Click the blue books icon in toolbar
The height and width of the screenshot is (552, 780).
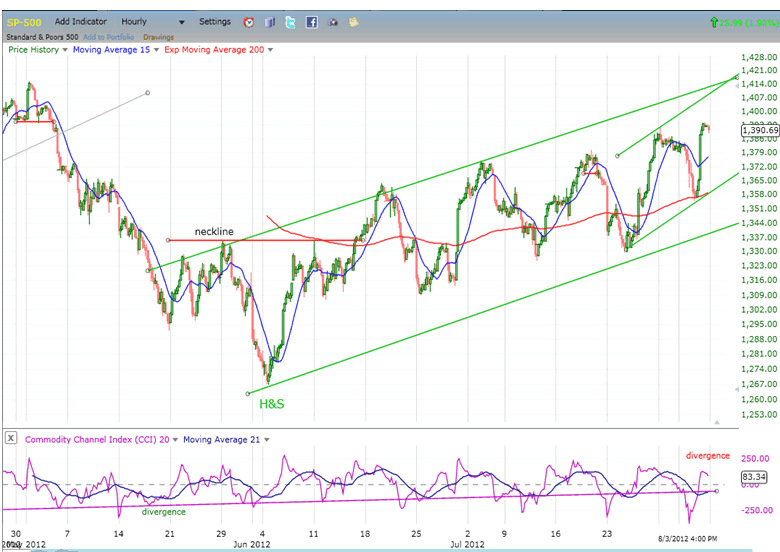pyautogui.click(x=270, y=22)
